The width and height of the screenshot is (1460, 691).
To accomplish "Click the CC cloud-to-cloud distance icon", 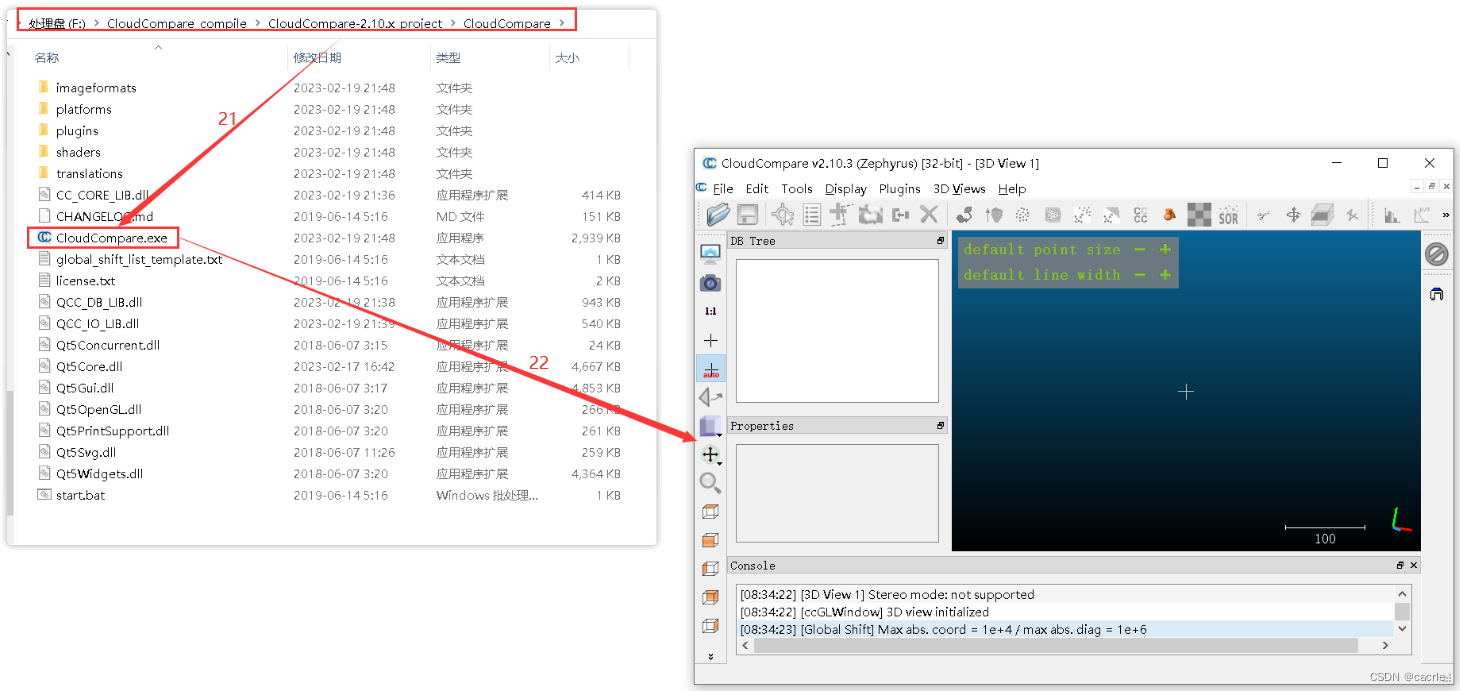I will (1140, 214).
